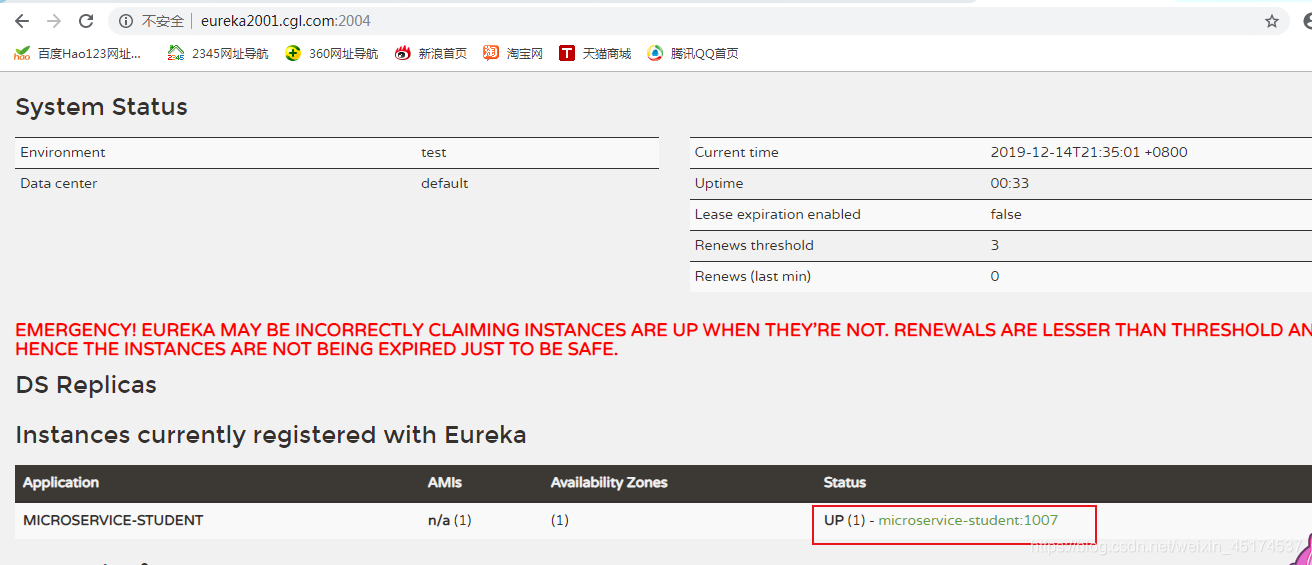
Task: Click the Renews (last min) label
Action: point(753,277)
